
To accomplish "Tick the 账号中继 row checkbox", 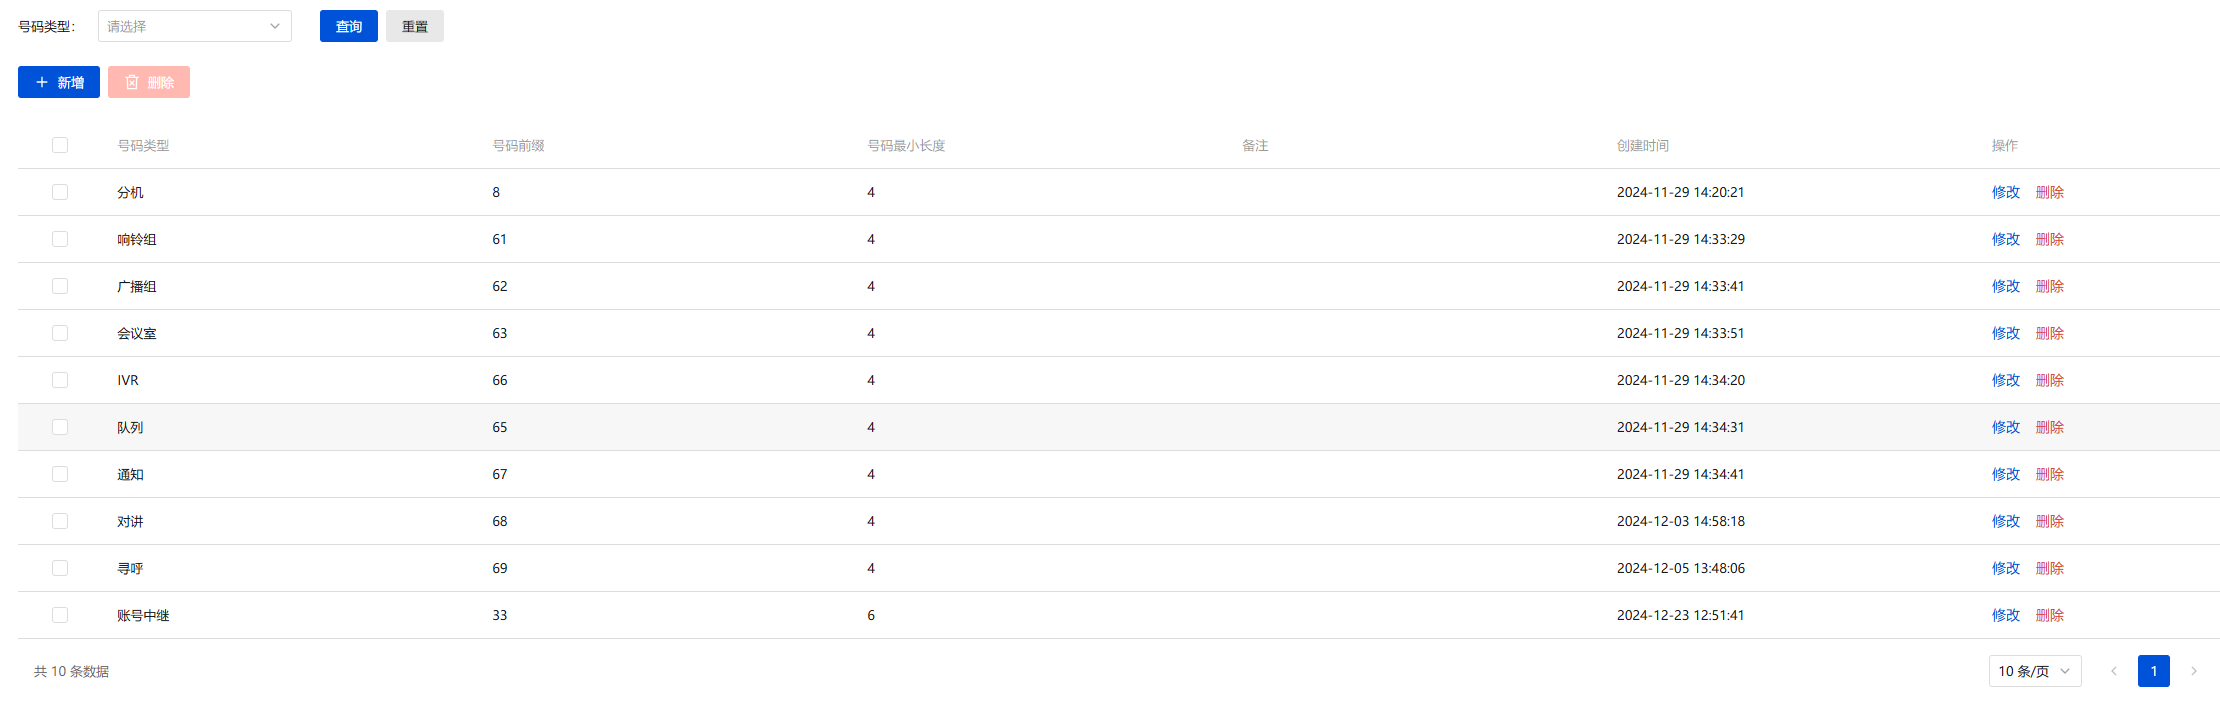I will pyautogui.click(x=60, y=615).
